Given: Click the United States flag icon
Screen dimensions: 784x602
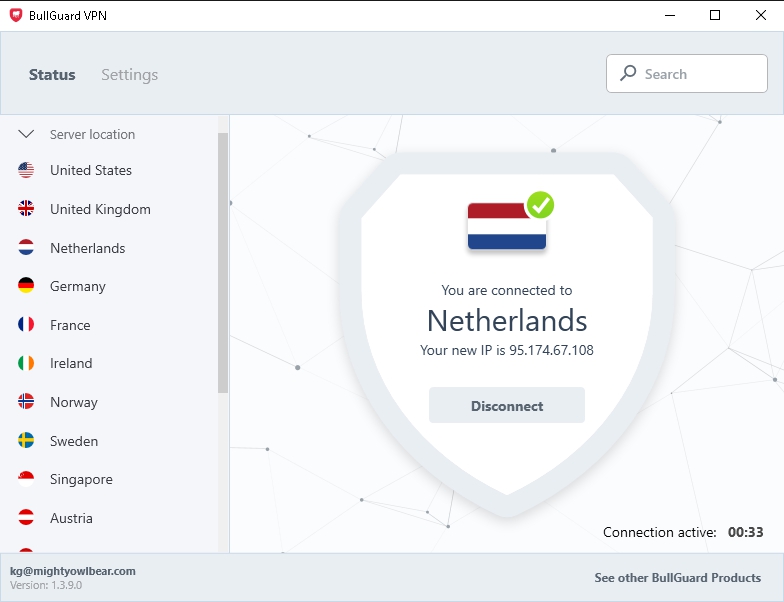Looking at the screenshot, I should tap(26, 170).
